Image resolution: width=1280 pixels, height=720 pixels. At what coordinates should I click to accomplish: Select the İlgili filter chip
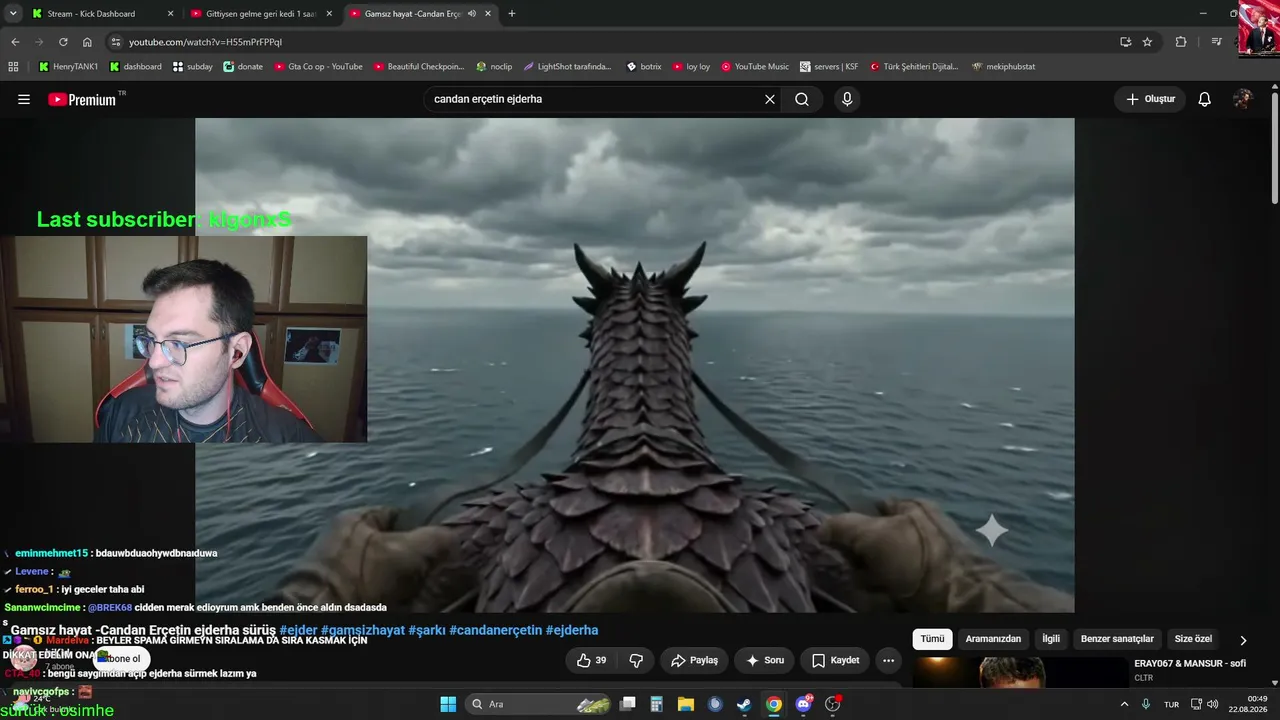(x=1051, y=639)
